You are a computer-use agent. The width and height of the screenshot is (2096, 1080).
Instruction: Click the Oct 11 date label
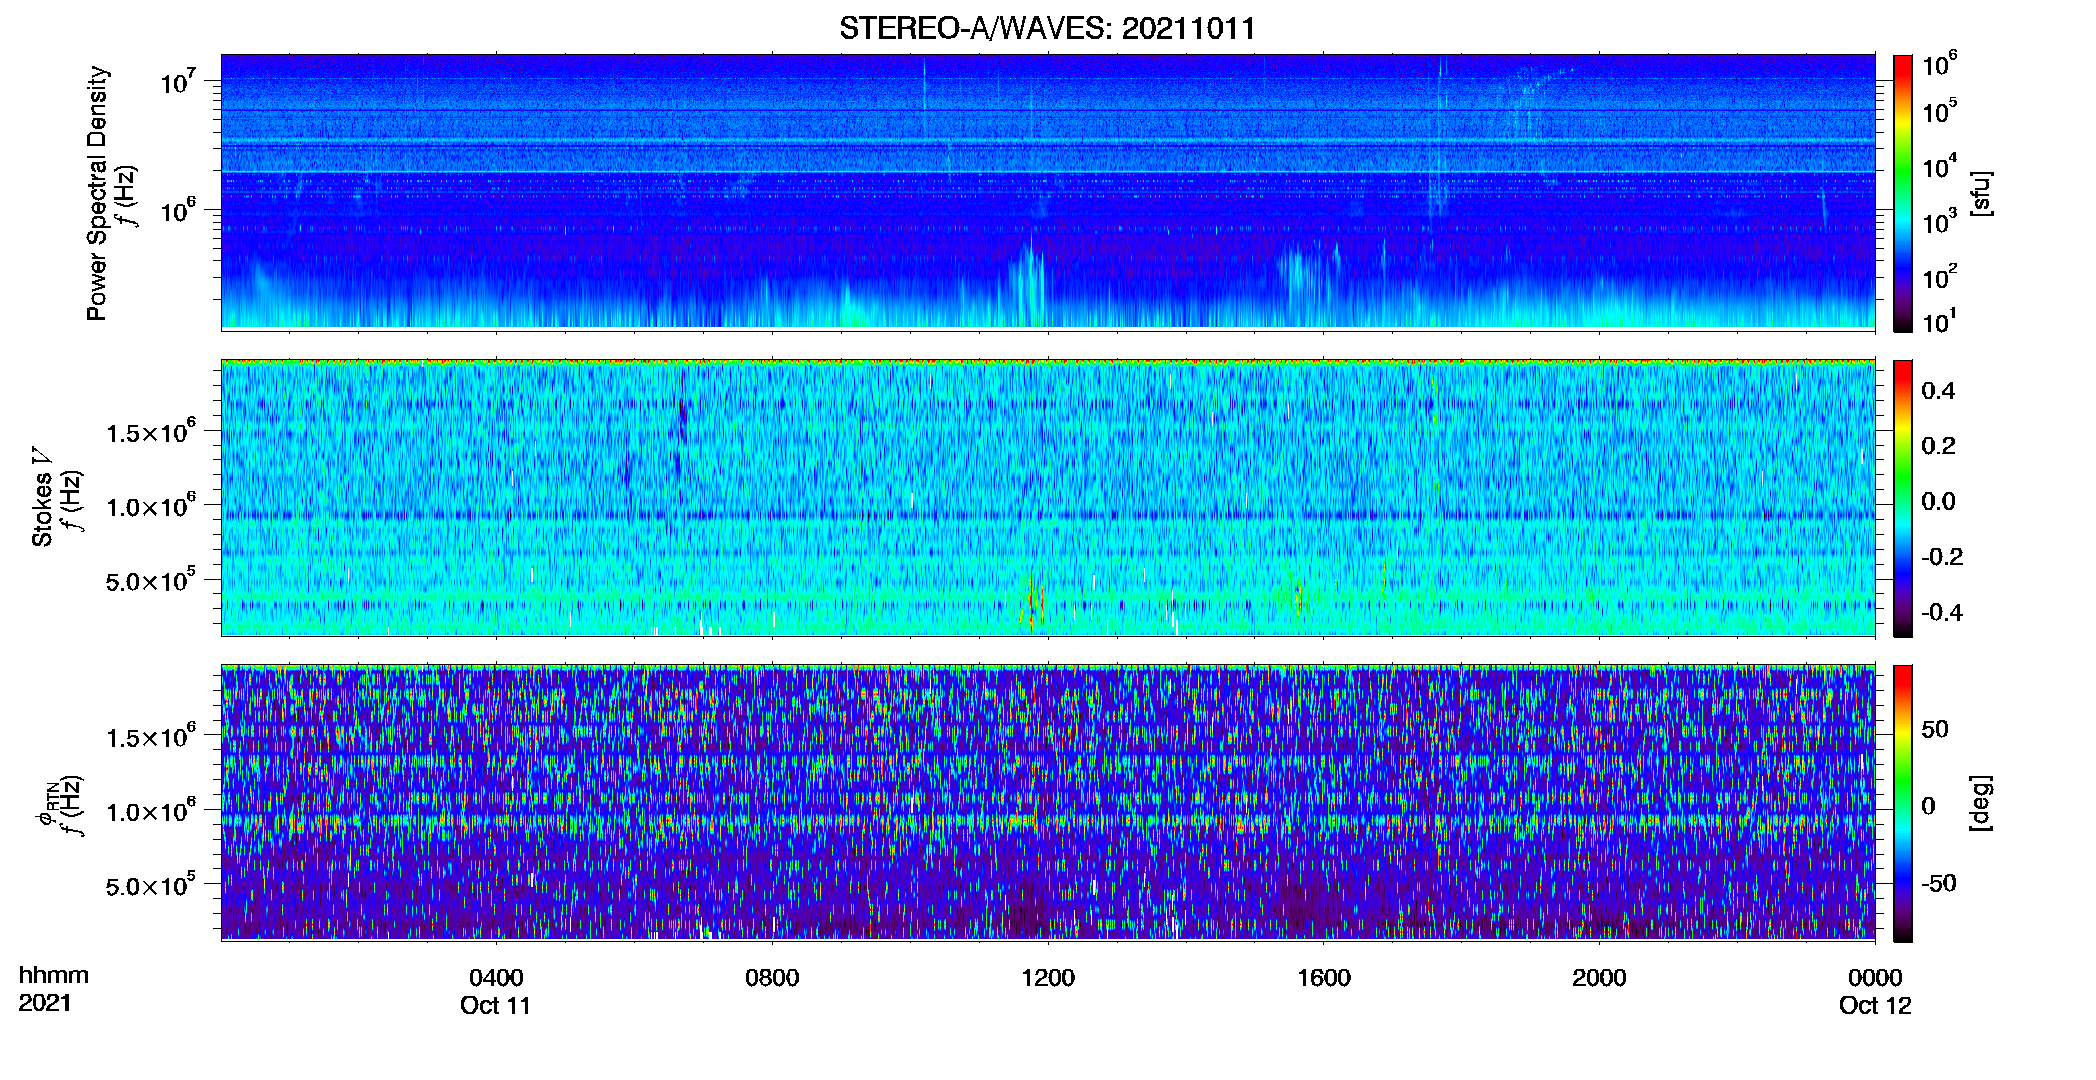point(496,1006)
